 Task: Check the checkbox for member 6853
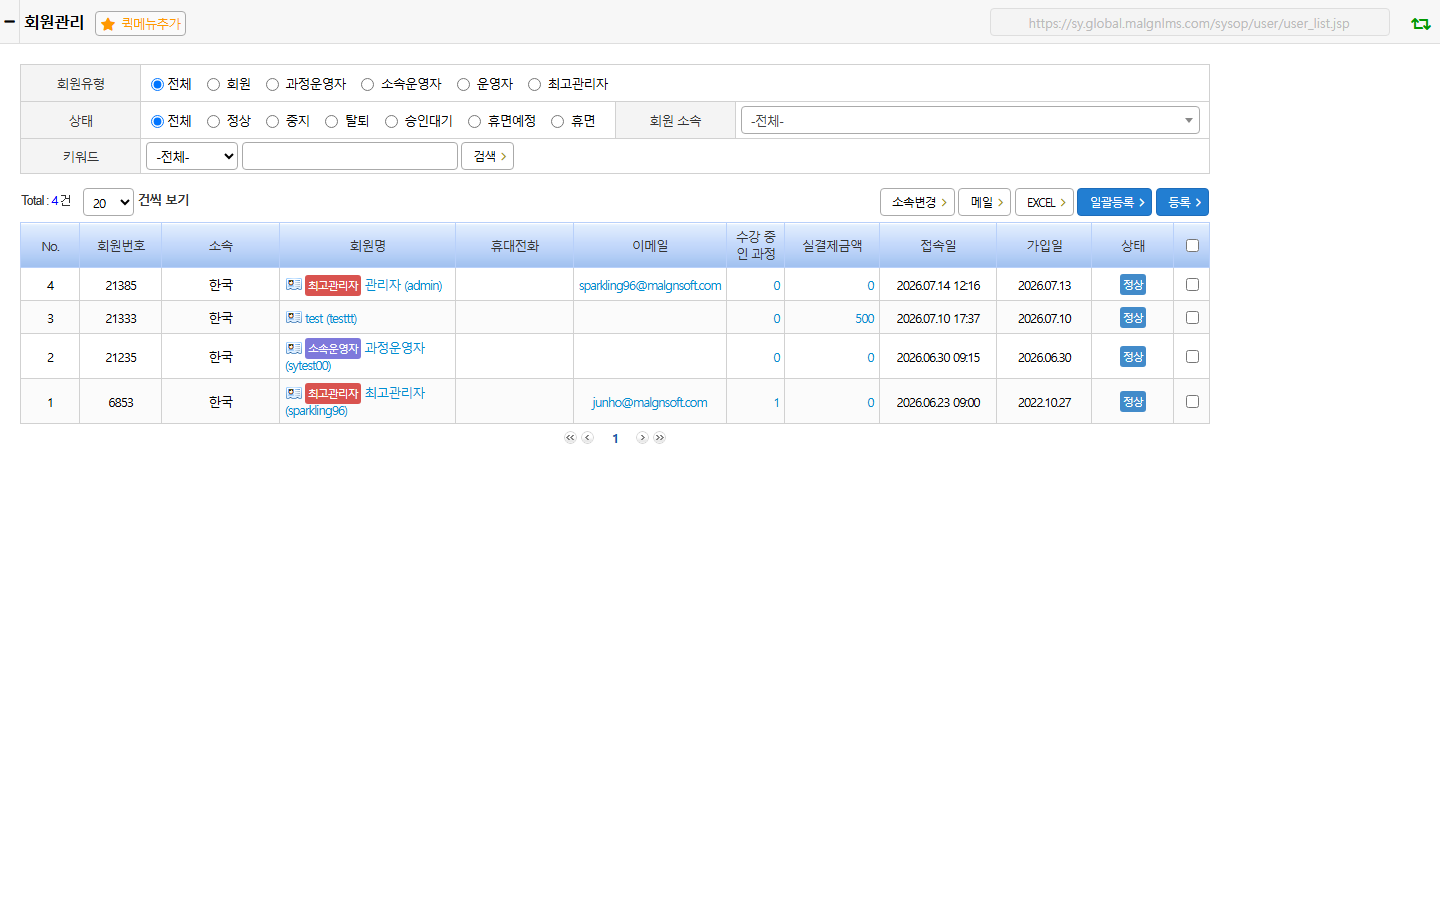coord(1192,402)
